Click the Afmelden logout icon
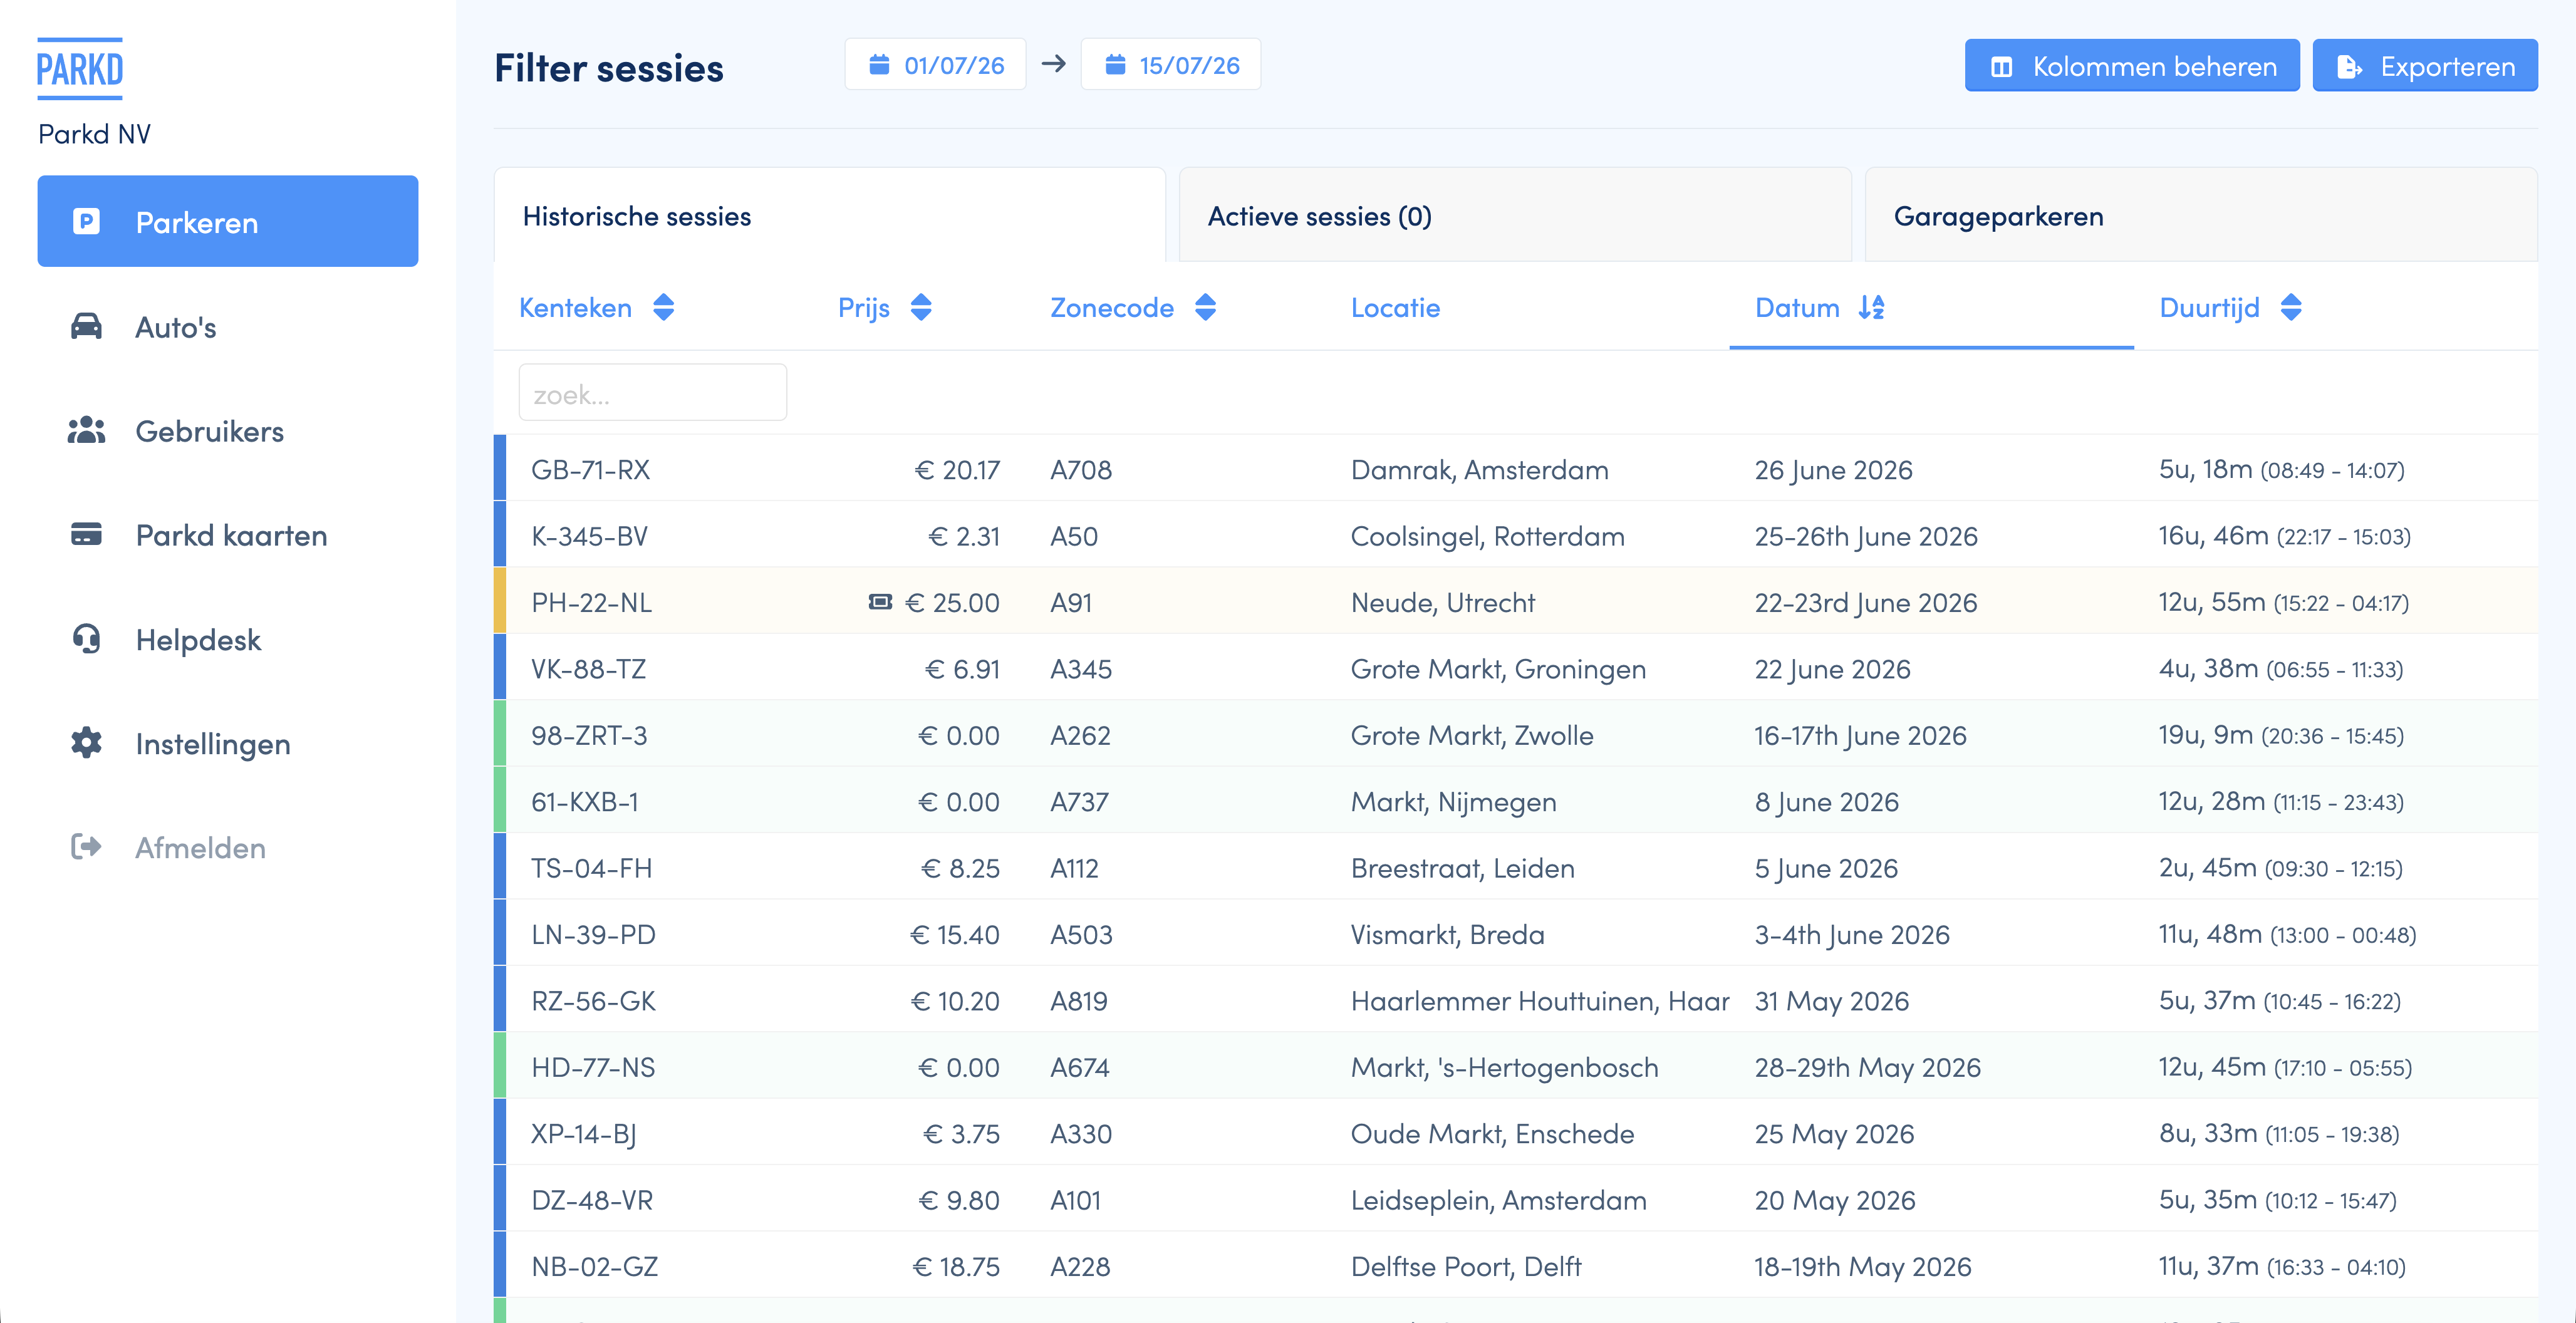The width and height of the screenshot is (2576, 1323). [86, 847]
